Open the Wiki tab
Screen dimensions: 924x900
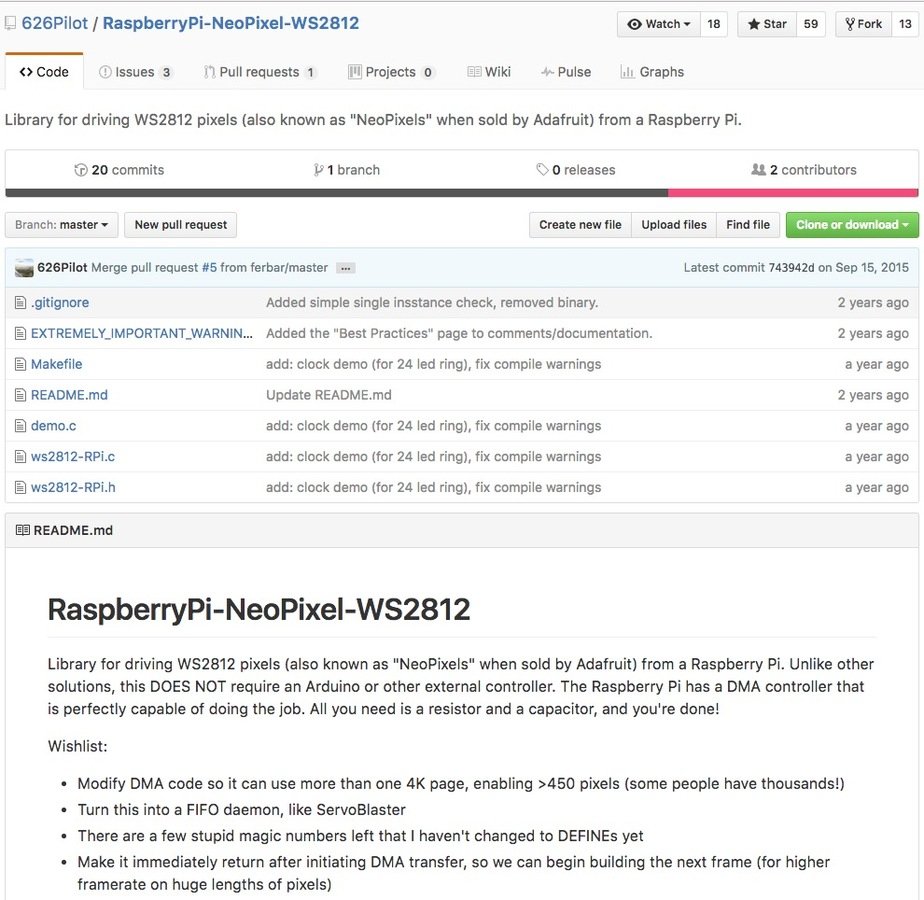click(x=489, y=72)
